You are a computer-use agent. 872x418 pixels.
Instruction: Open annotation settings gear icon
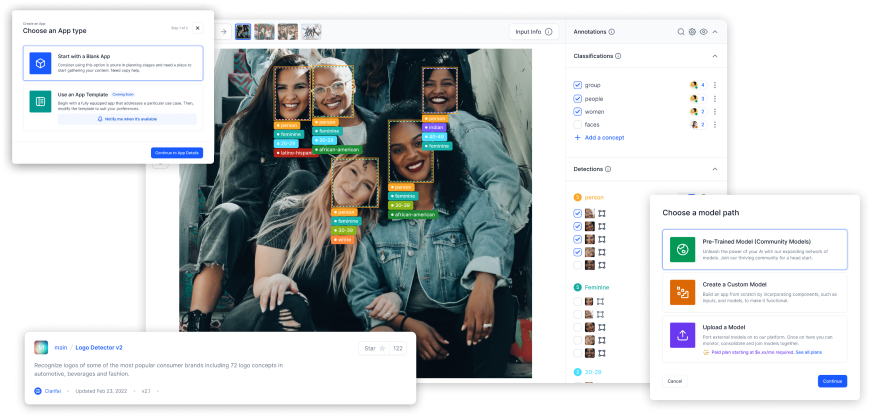point(692,32)
